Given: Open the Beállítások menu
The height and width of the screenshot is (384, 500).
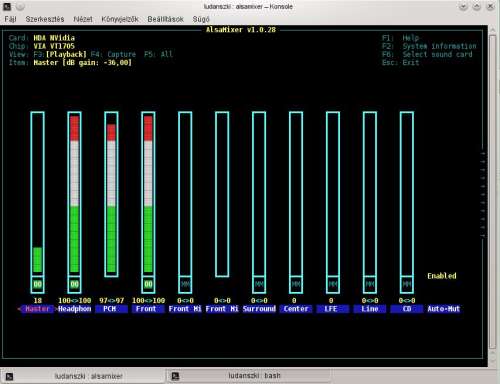Looking at the screenshot, I should (x=165, y=19).
